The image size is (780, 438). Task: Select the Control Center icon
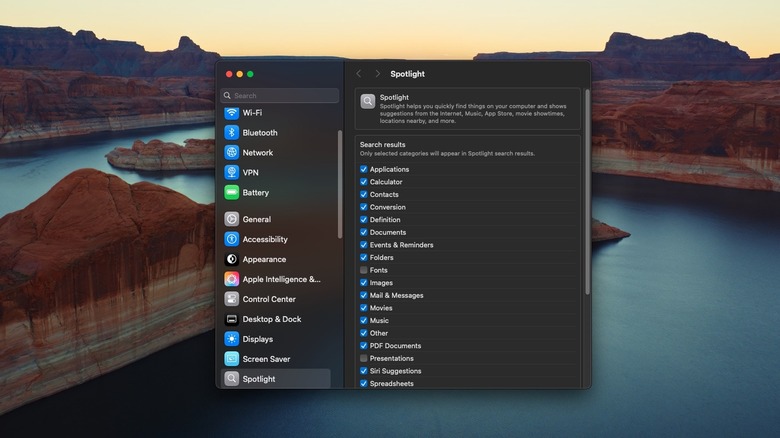232,299
